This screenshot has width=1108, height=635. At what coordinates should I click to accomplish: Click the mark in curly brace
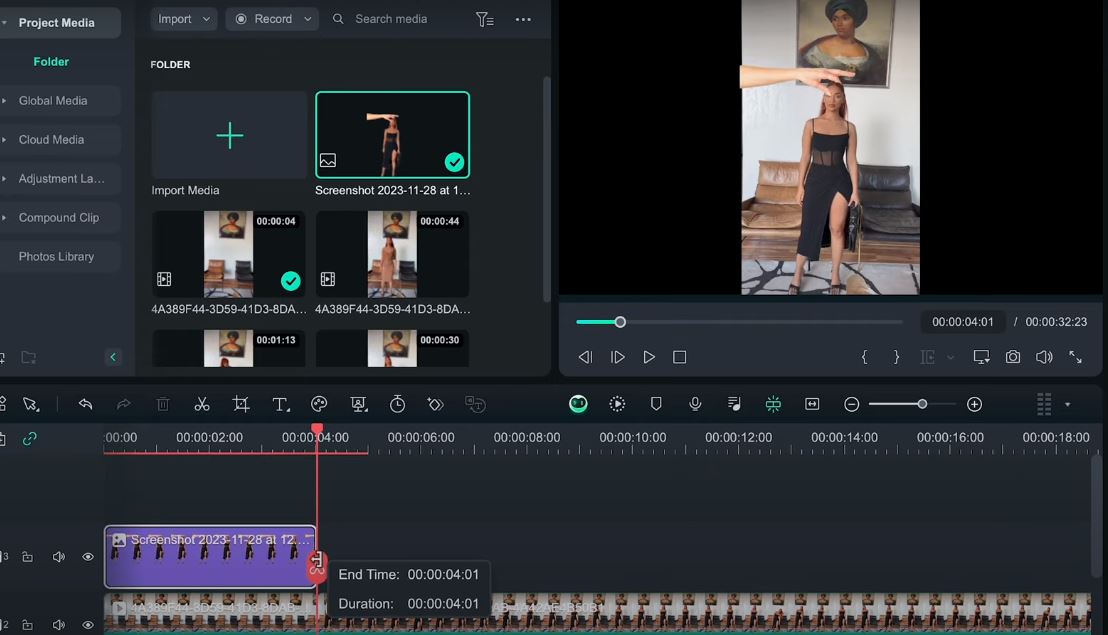pos(864,357)
